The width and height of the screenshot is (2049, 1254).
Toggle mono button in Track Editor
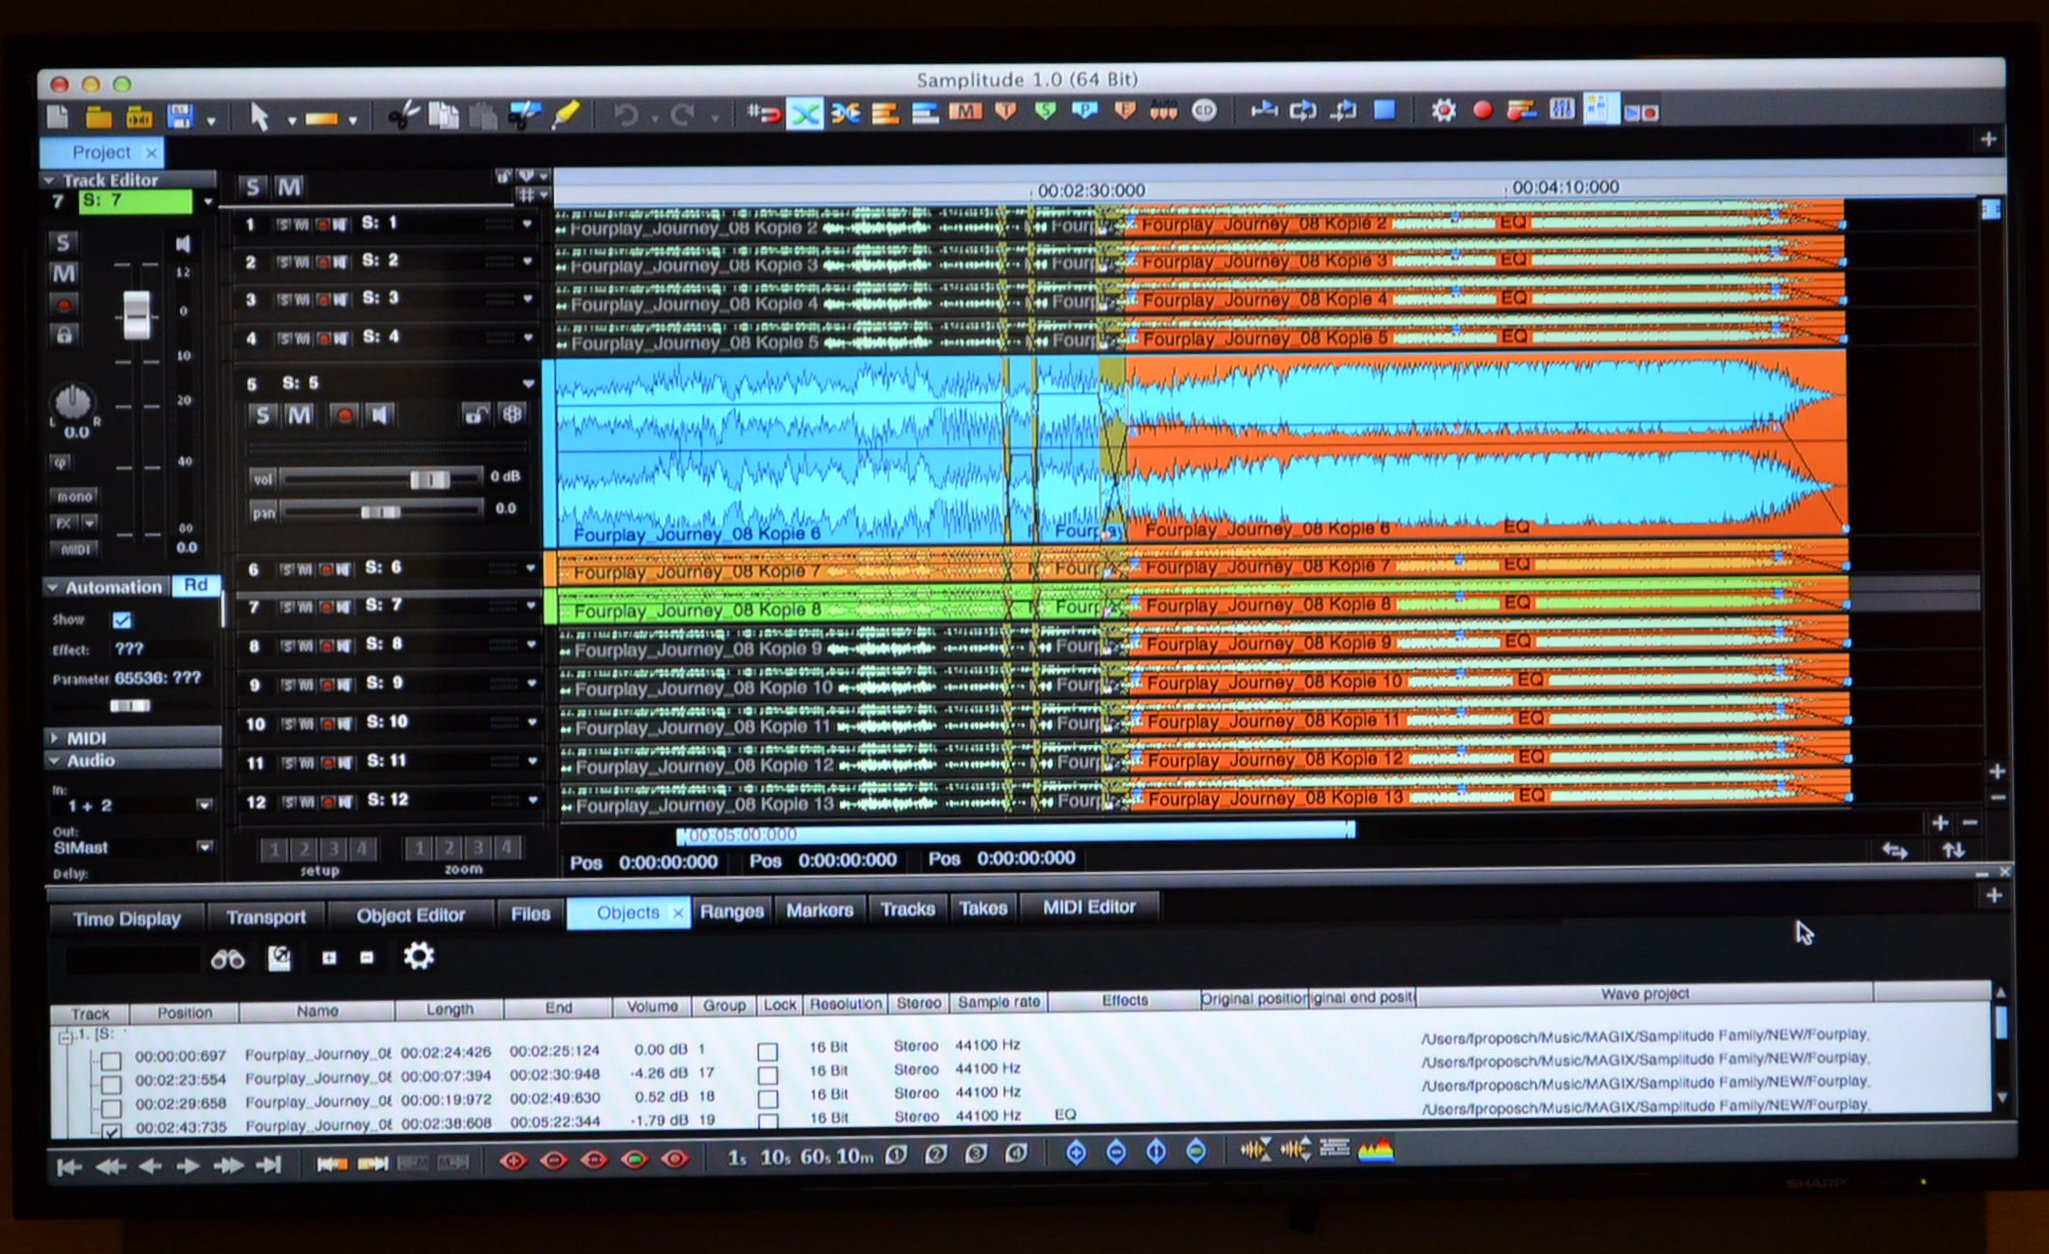tap(75, 496)
